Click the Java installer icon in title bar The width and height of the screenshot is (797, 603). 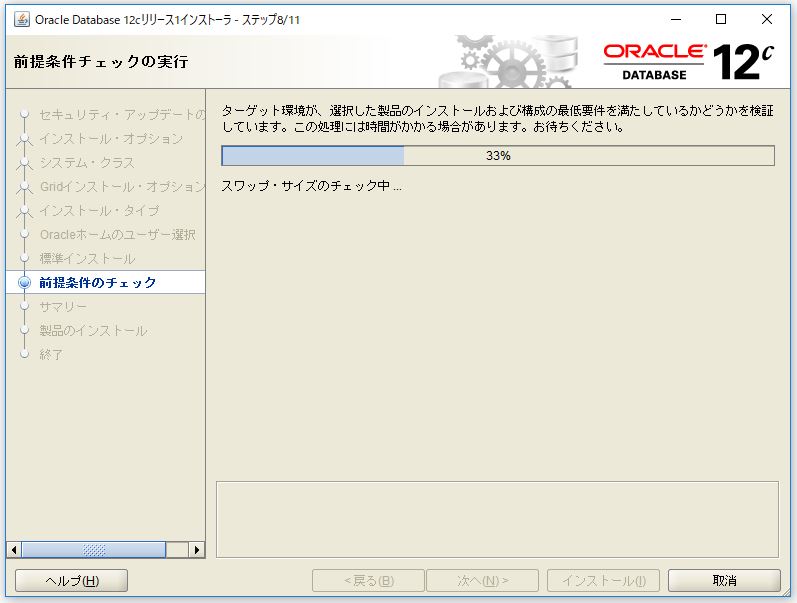click(x=22, y=20)
